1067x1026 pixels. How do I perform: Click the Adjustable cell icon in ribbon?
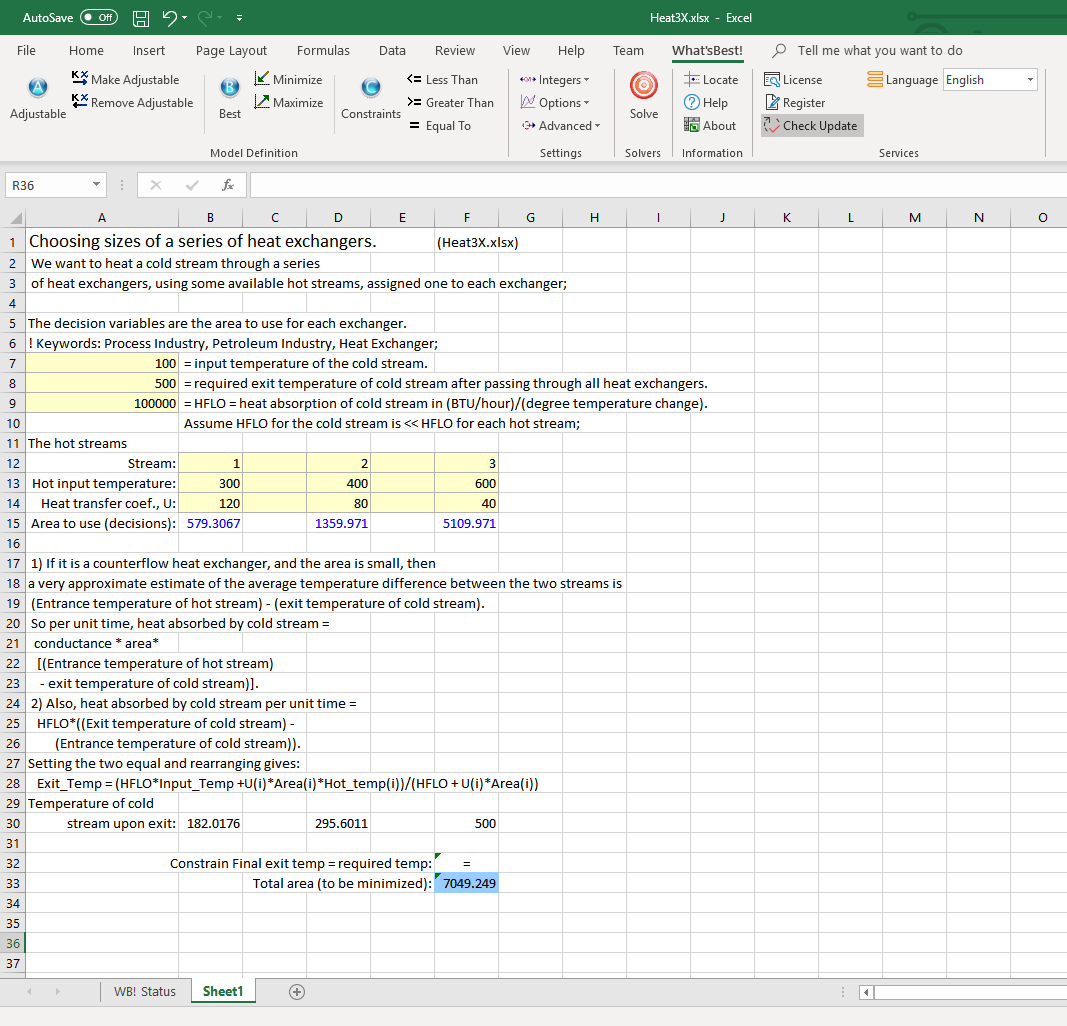(37, 90)
